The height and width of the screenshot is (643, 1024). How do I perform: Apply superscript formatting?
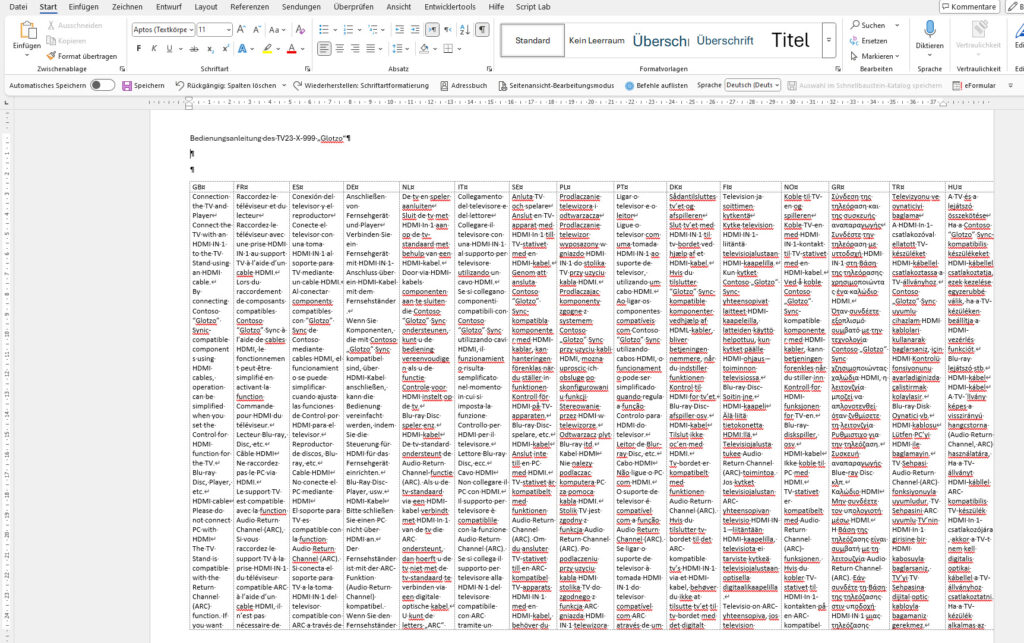[225, 48]
